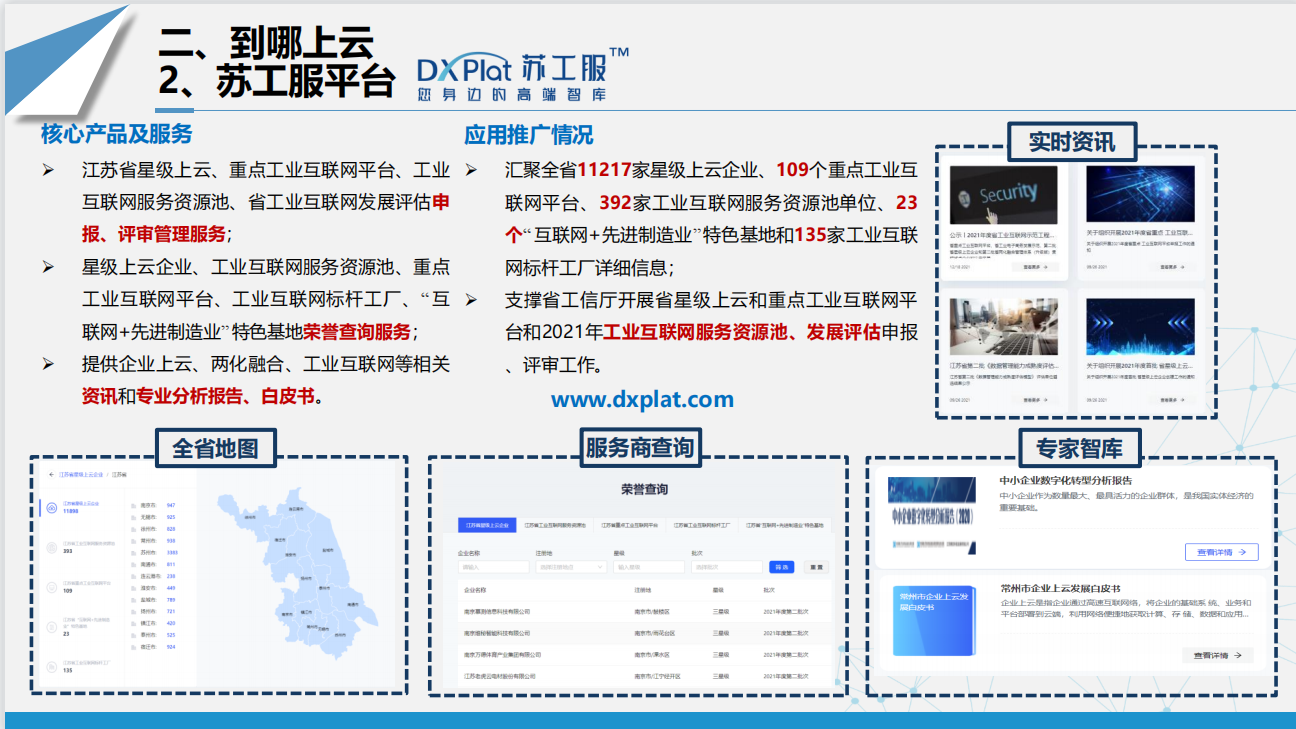Click the blue 筛选 button

tap(781, 567)
